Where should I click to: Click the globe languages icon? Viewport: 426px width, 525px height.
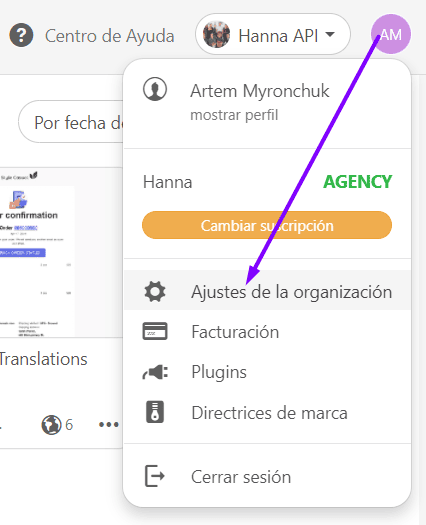point(51,425)
